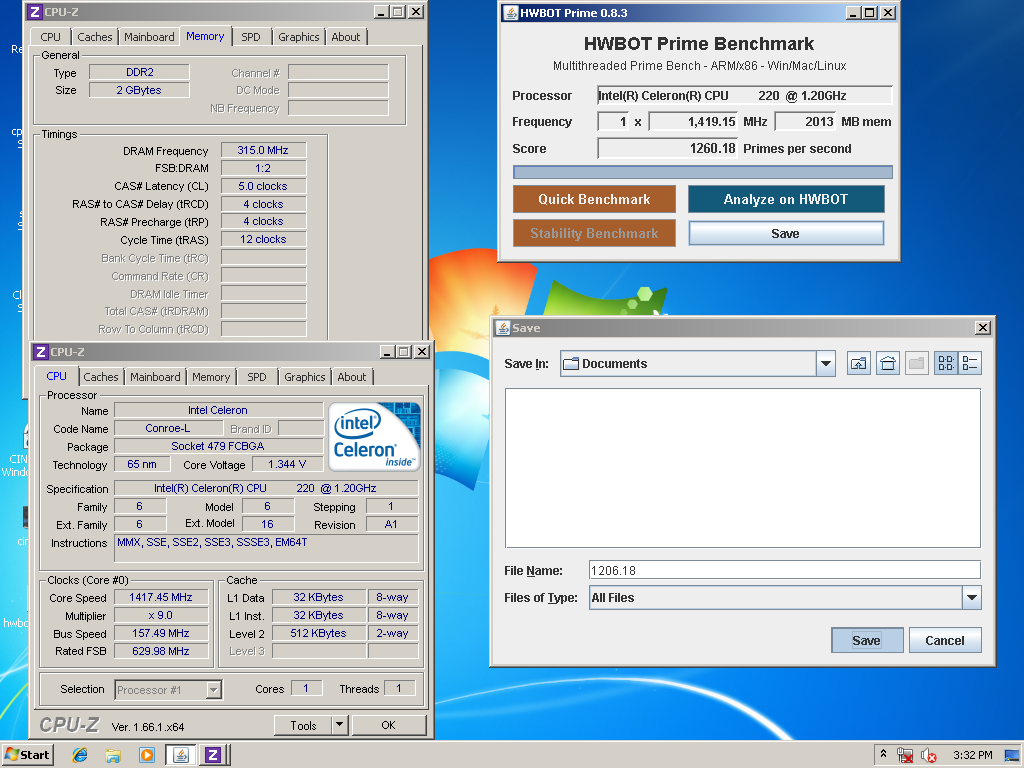The image size is (1024, 768).
Task: Click the Tools button in CPU-Z
Action: [x=303, y=725]
